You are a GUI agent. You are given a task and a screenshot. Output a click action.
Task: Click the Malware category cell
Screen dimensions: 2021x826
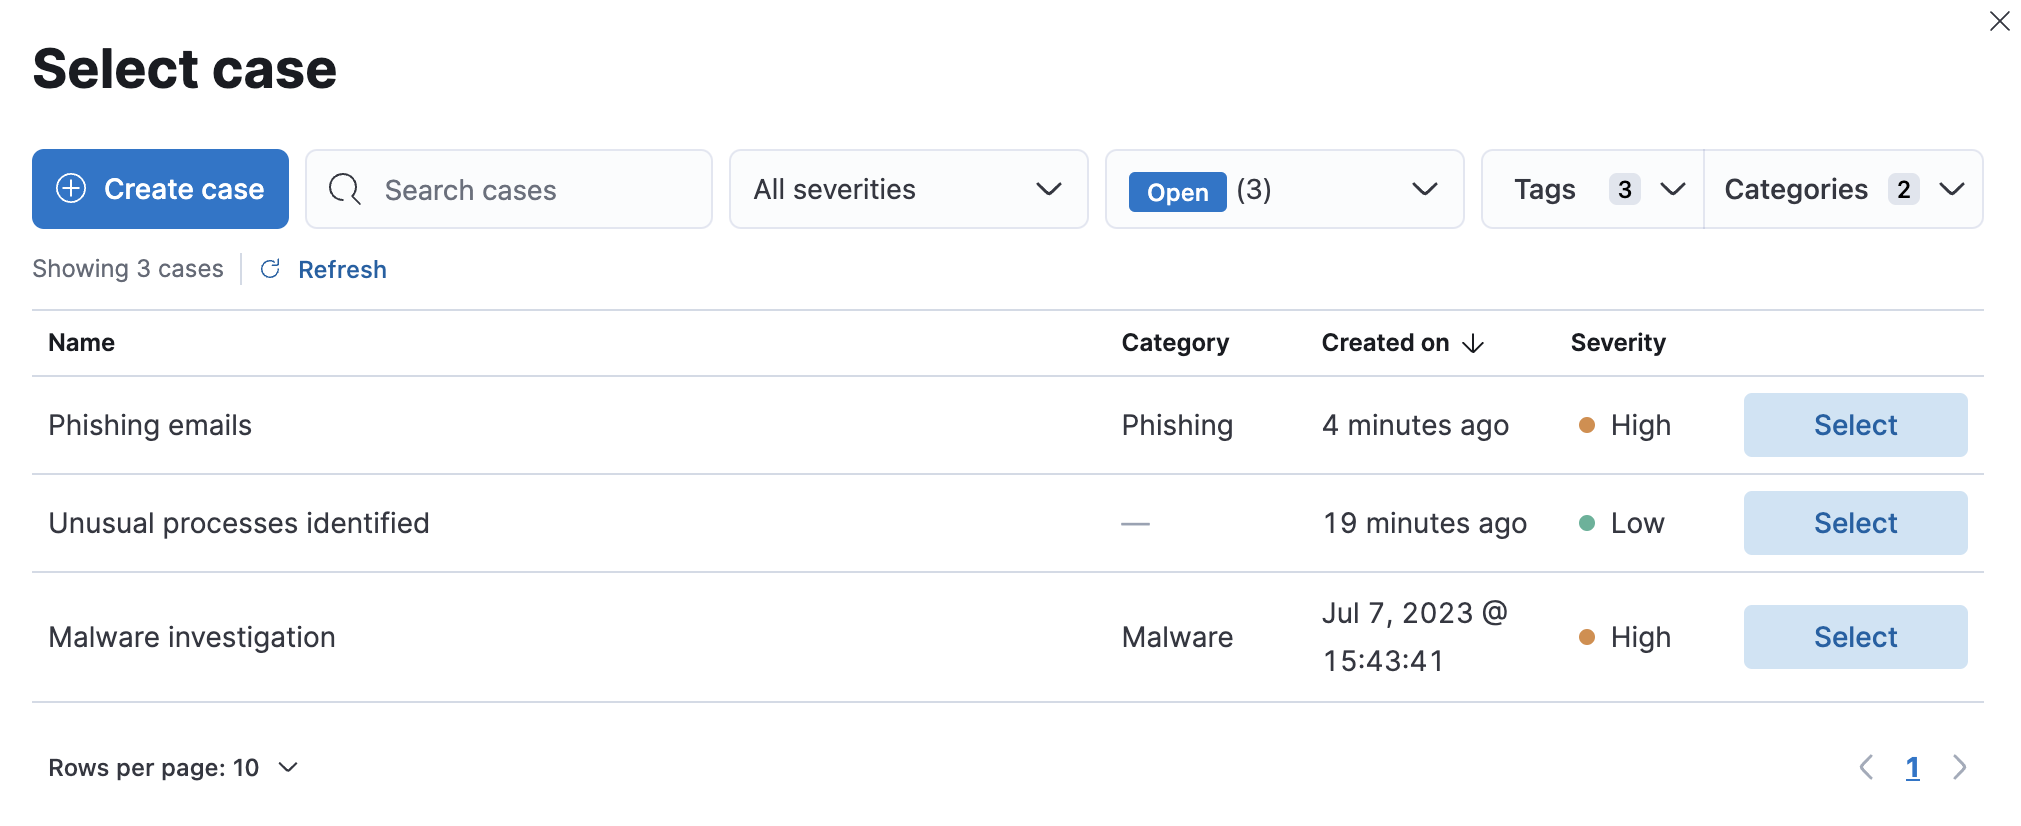pos(1177,637)
